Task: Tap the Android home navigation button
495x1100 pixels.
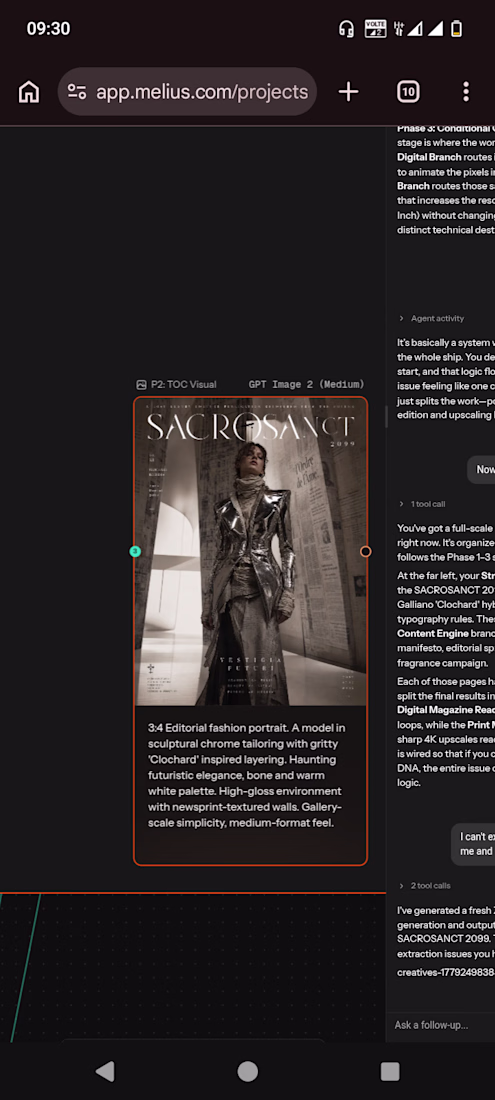Action: (x=248, y=1071)
